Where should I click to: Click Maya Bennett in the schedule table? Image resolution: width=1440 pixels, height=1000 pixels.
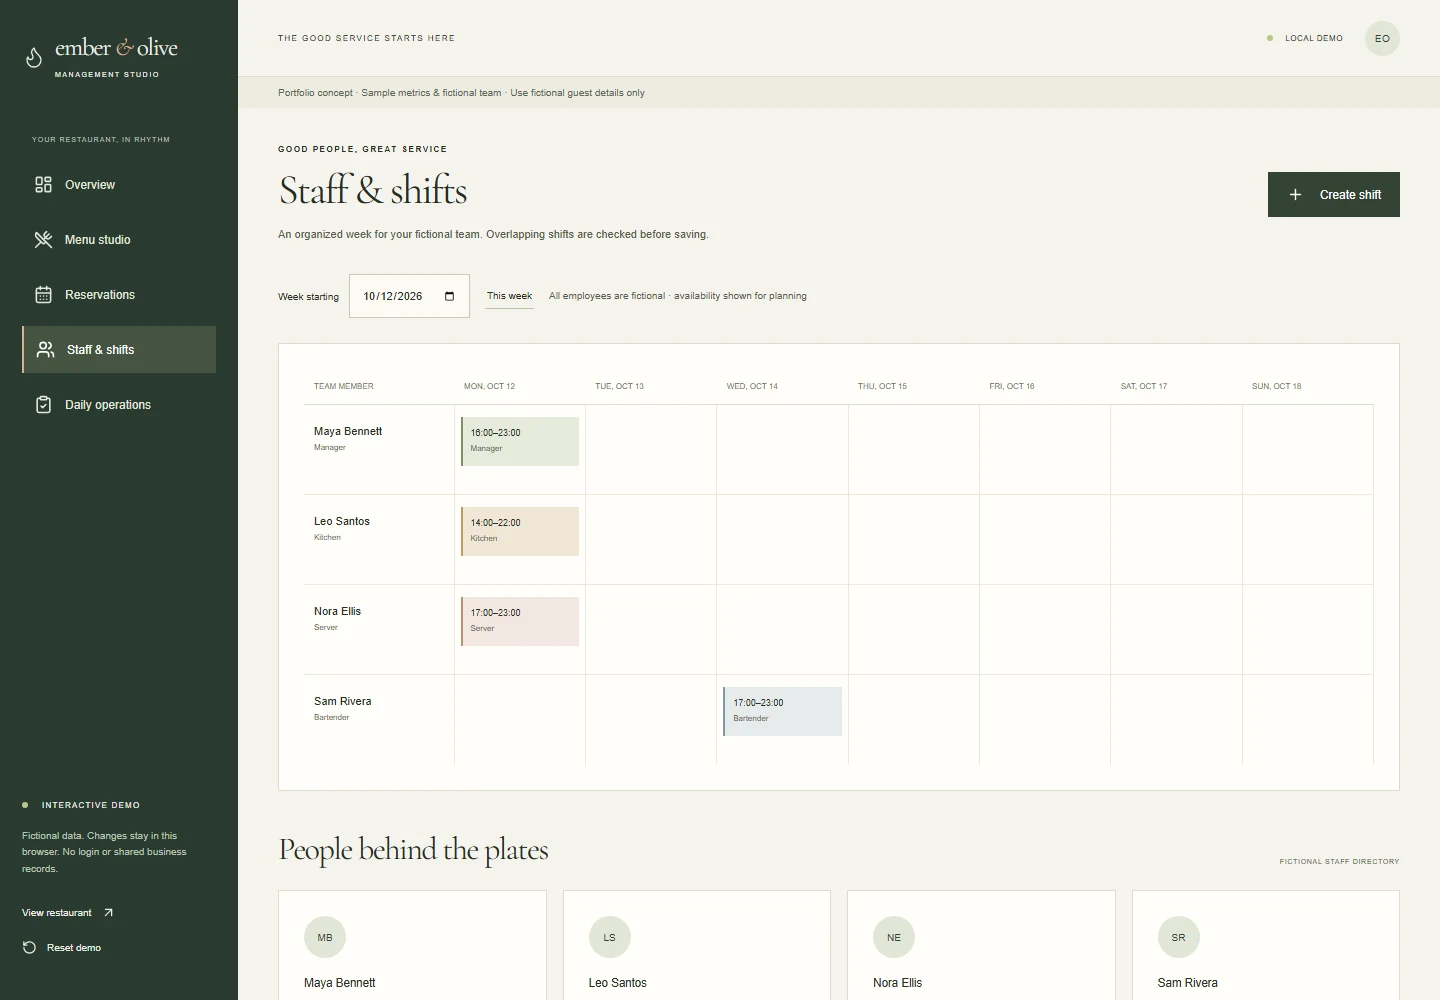pos(348,432)
